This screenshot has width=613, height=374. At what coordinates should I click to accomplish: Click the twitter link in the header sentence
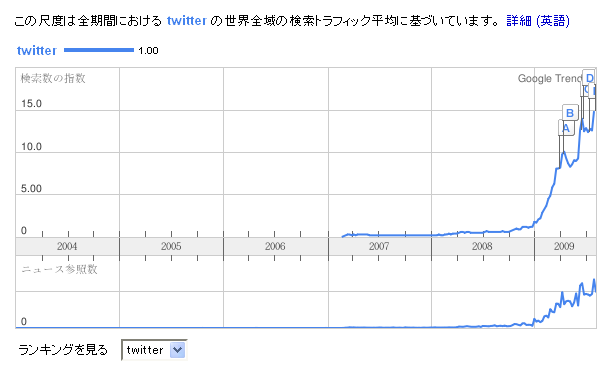pyautogui.click(x=186, y=21)
